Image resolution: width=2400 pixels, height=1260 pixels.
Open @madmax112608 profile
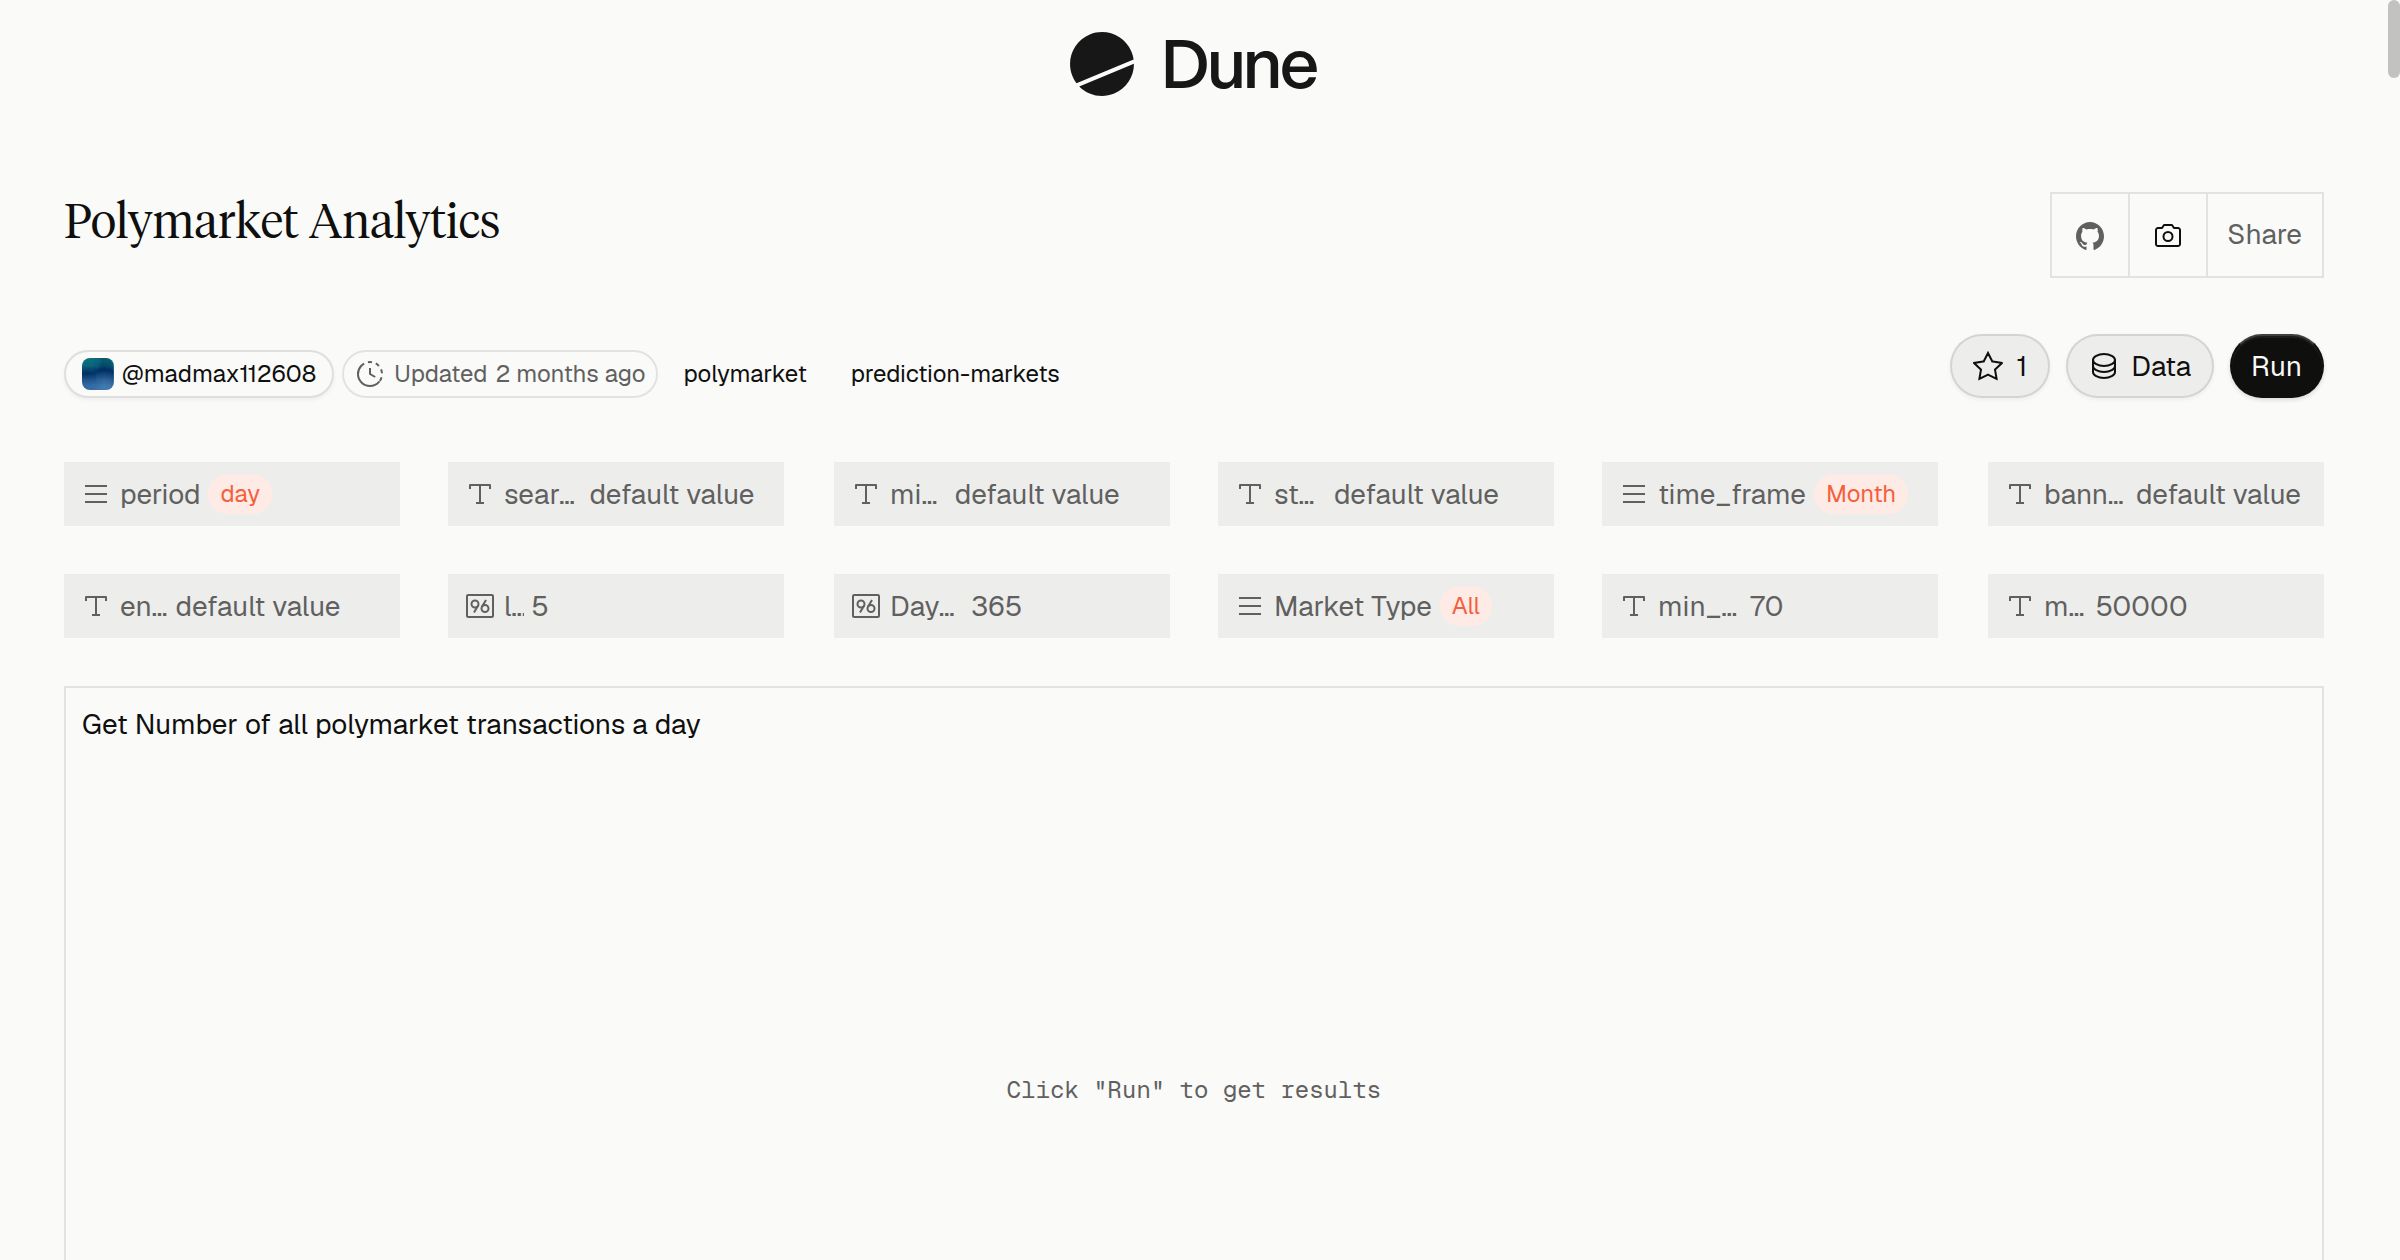(199, 374)
